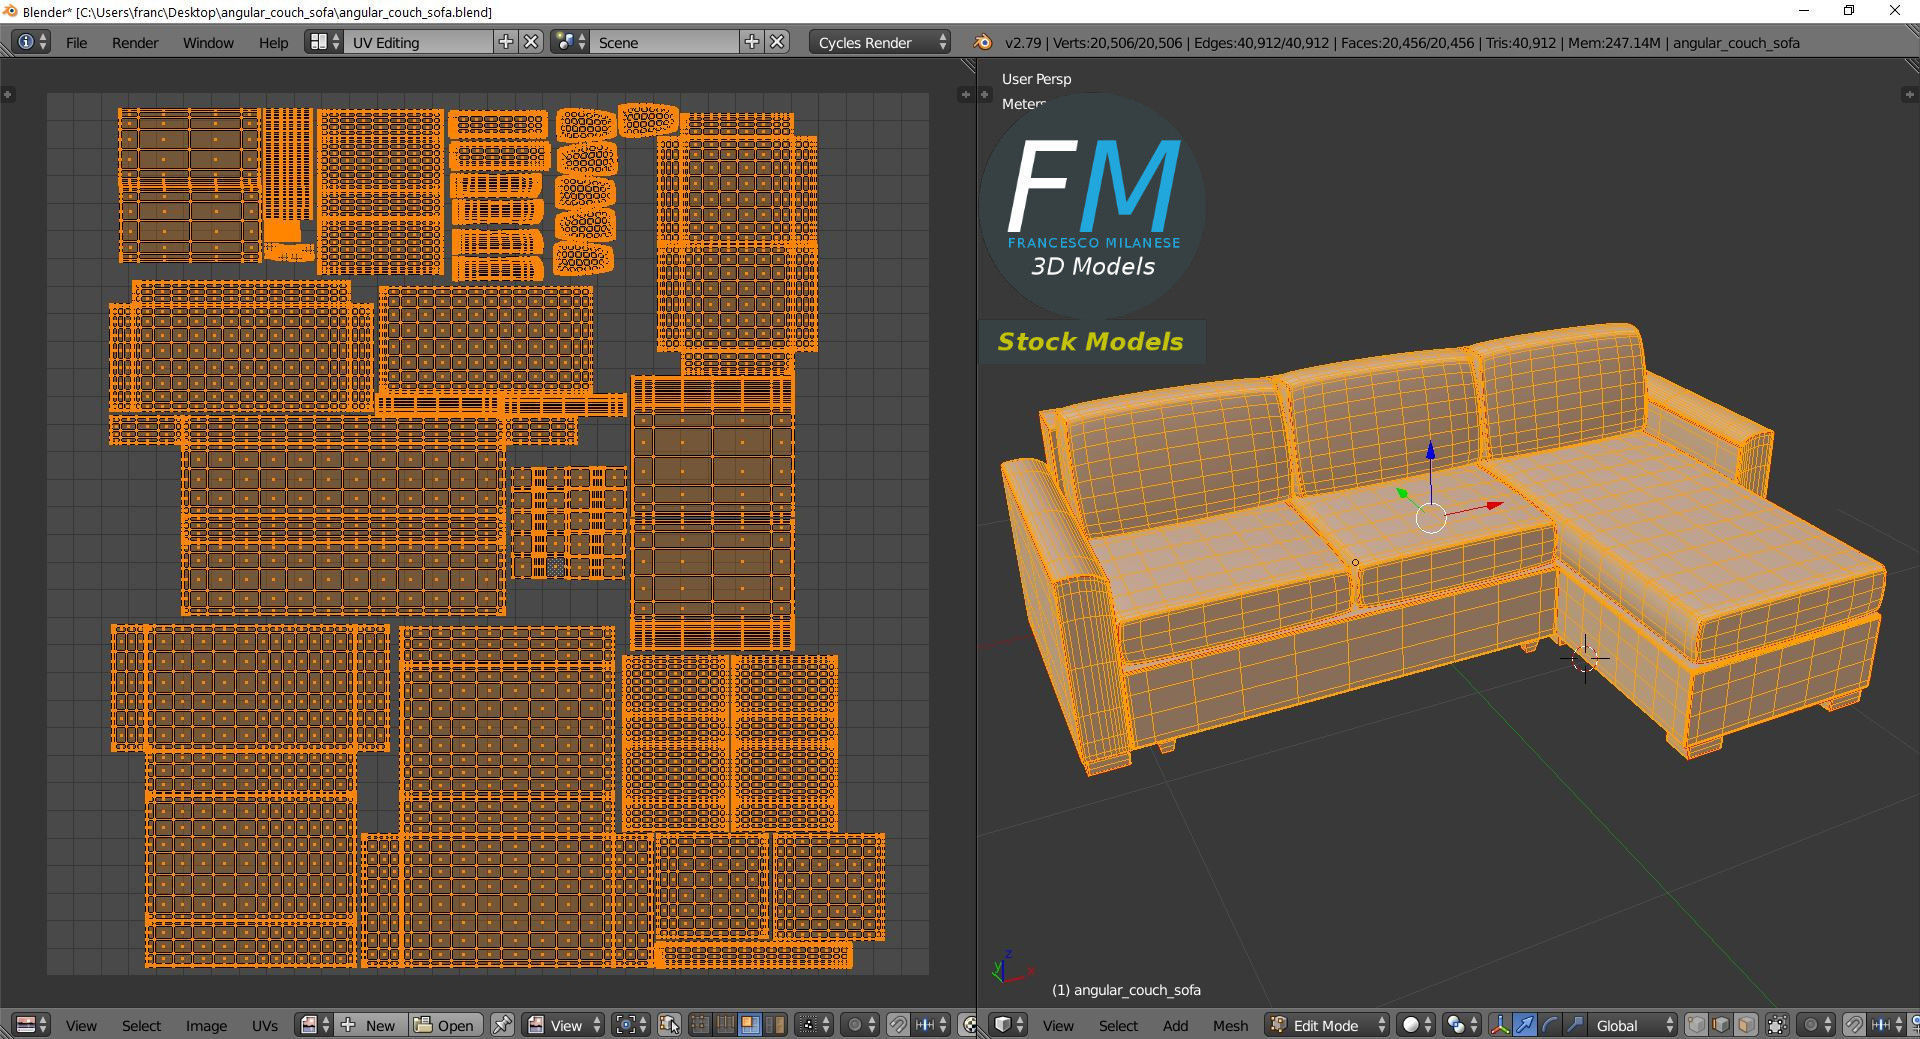
Task: Select the rotate manipulator
Action: (1549, 1025)
